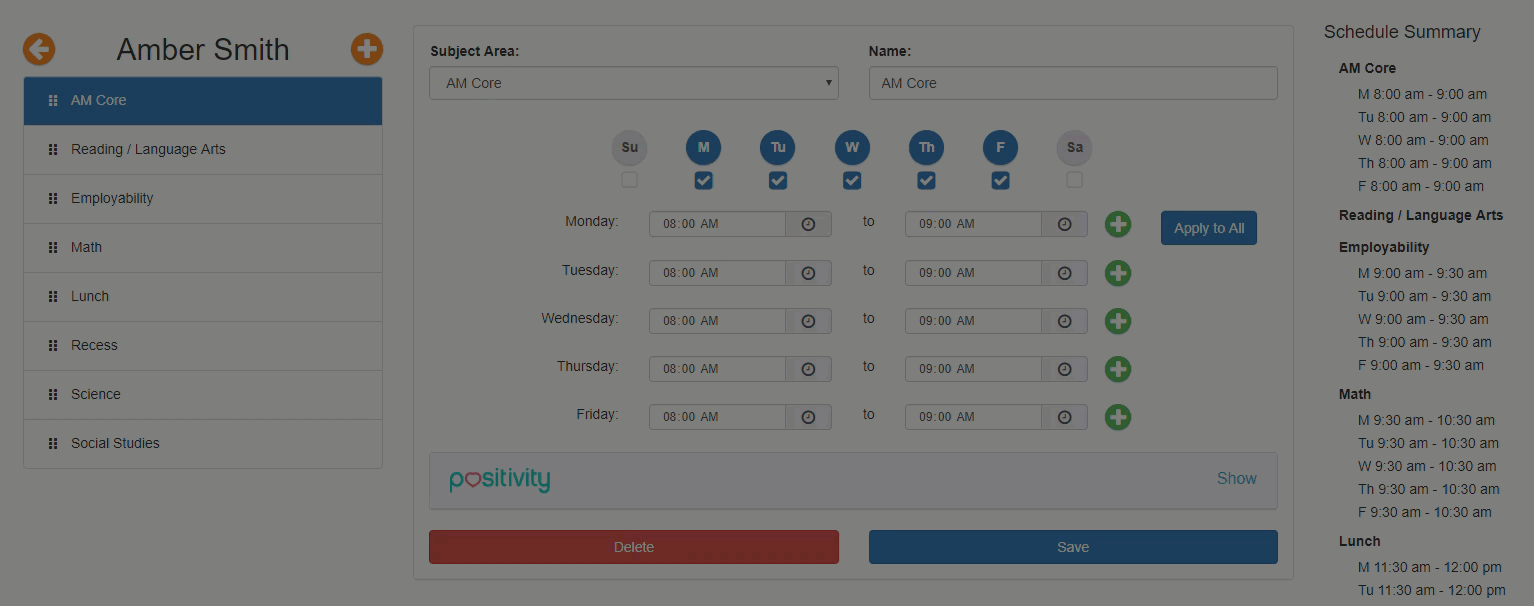
Task: Uncheck the Wednesday checkbox
Action: (852, 180)
